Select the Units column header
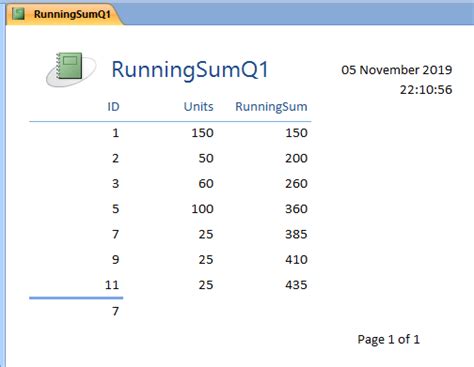 tap(198, 107)
